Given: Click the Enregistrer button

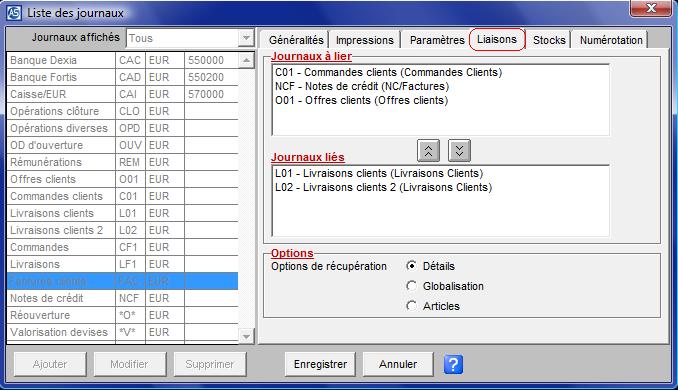Looking at the screenshot, I should [320, 364].
